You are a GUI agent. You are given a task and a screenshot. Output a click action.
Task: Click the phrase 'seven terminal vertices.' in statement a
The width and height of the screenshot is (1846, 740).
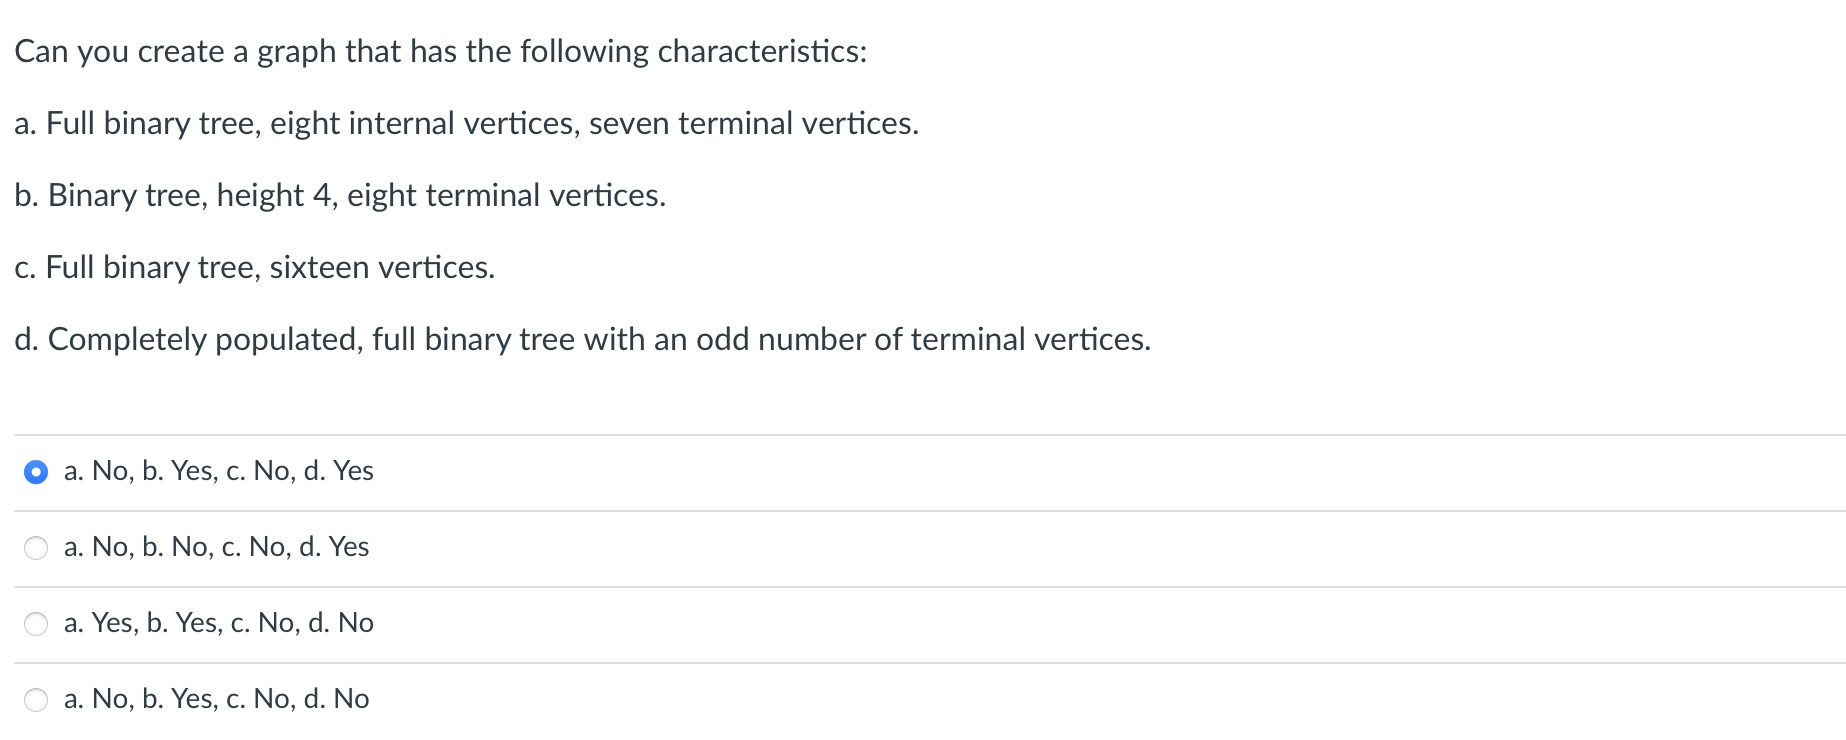(x=753, y=123)
